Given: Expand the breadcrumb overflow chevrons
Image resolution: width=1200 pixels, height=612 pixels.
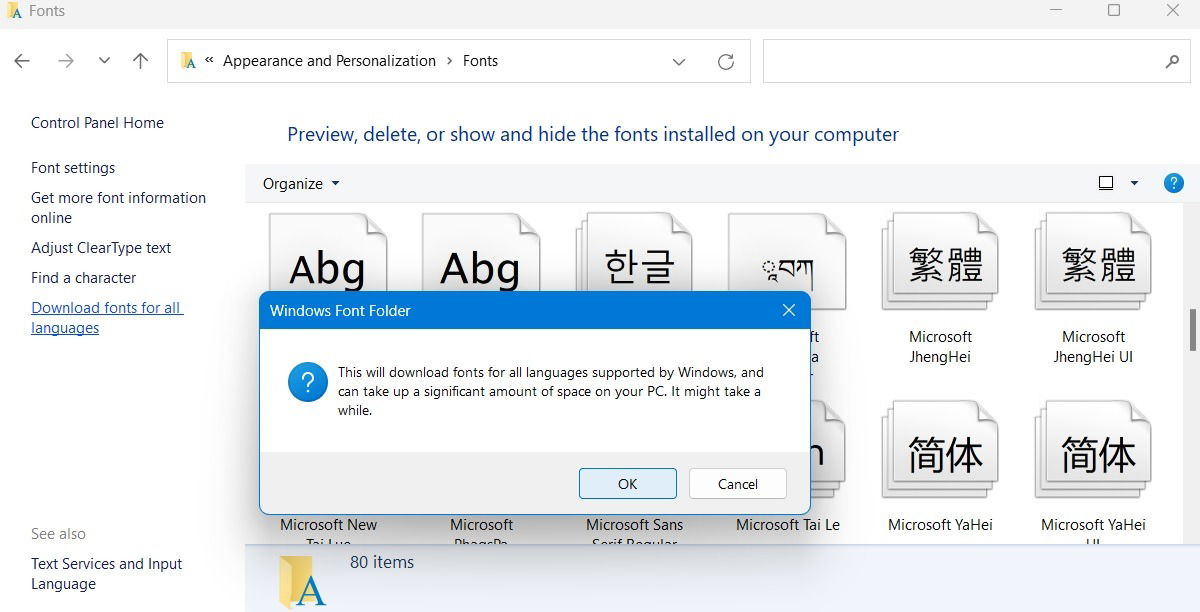Looking at the screenshot, I should pos(210,61).
